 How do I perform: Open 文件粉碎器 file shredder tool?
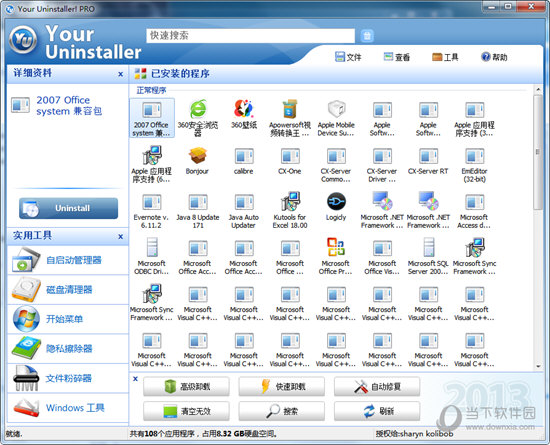[x=68, y=378]
